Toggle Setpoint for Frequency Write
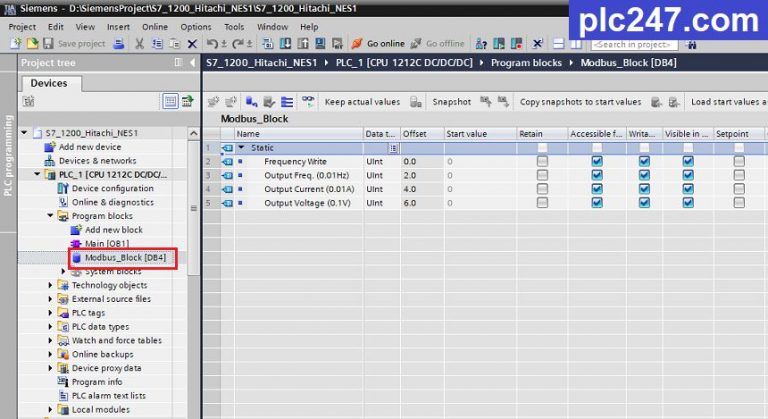Viewport: 768px width, 419px height. click(x=739, y=161)
